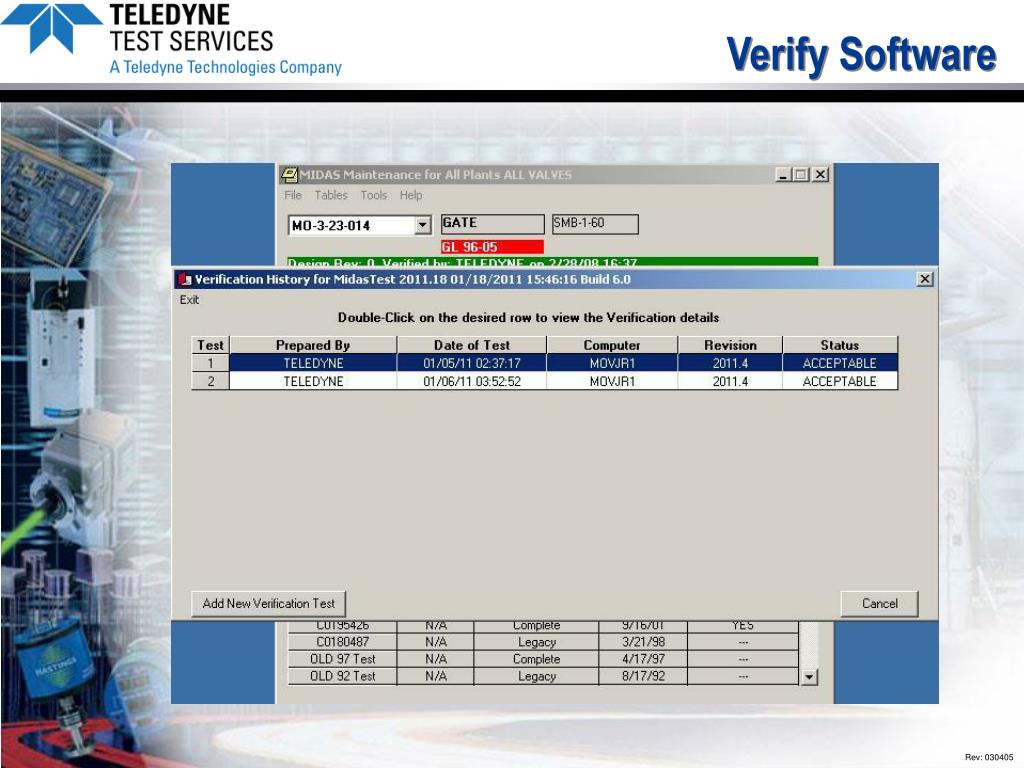This screenshot has height=768, width=1024.
Task: Select row header for test 1
Action: [210, 363]
